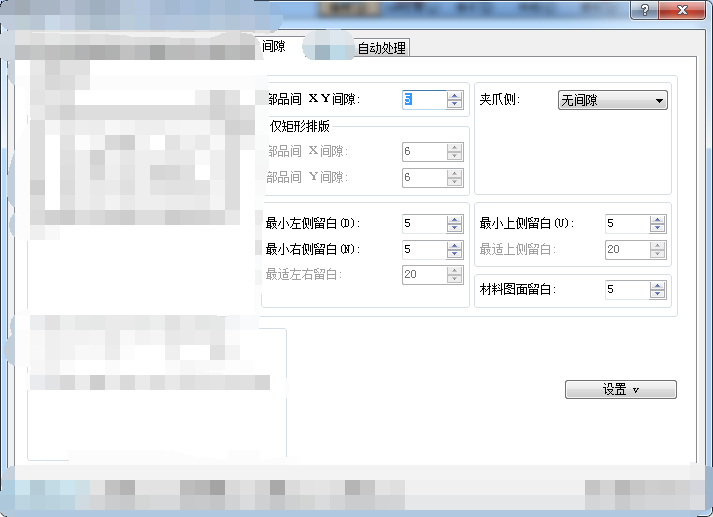Click the 最小左侧留白 input field
713x517 pixels.
[424, 224]
